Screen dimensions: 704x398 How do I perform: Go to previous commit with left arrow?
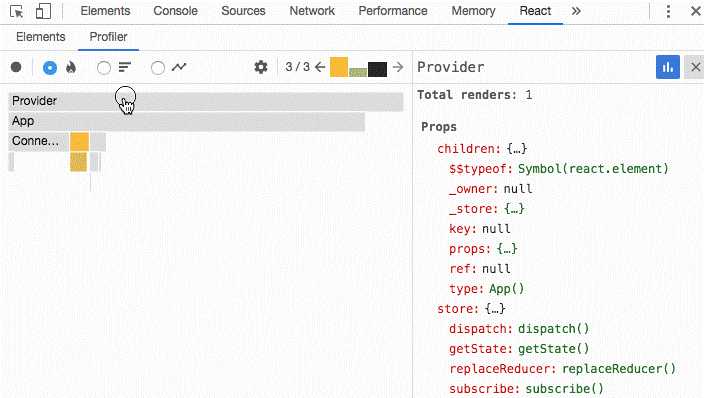pos(320,67)
